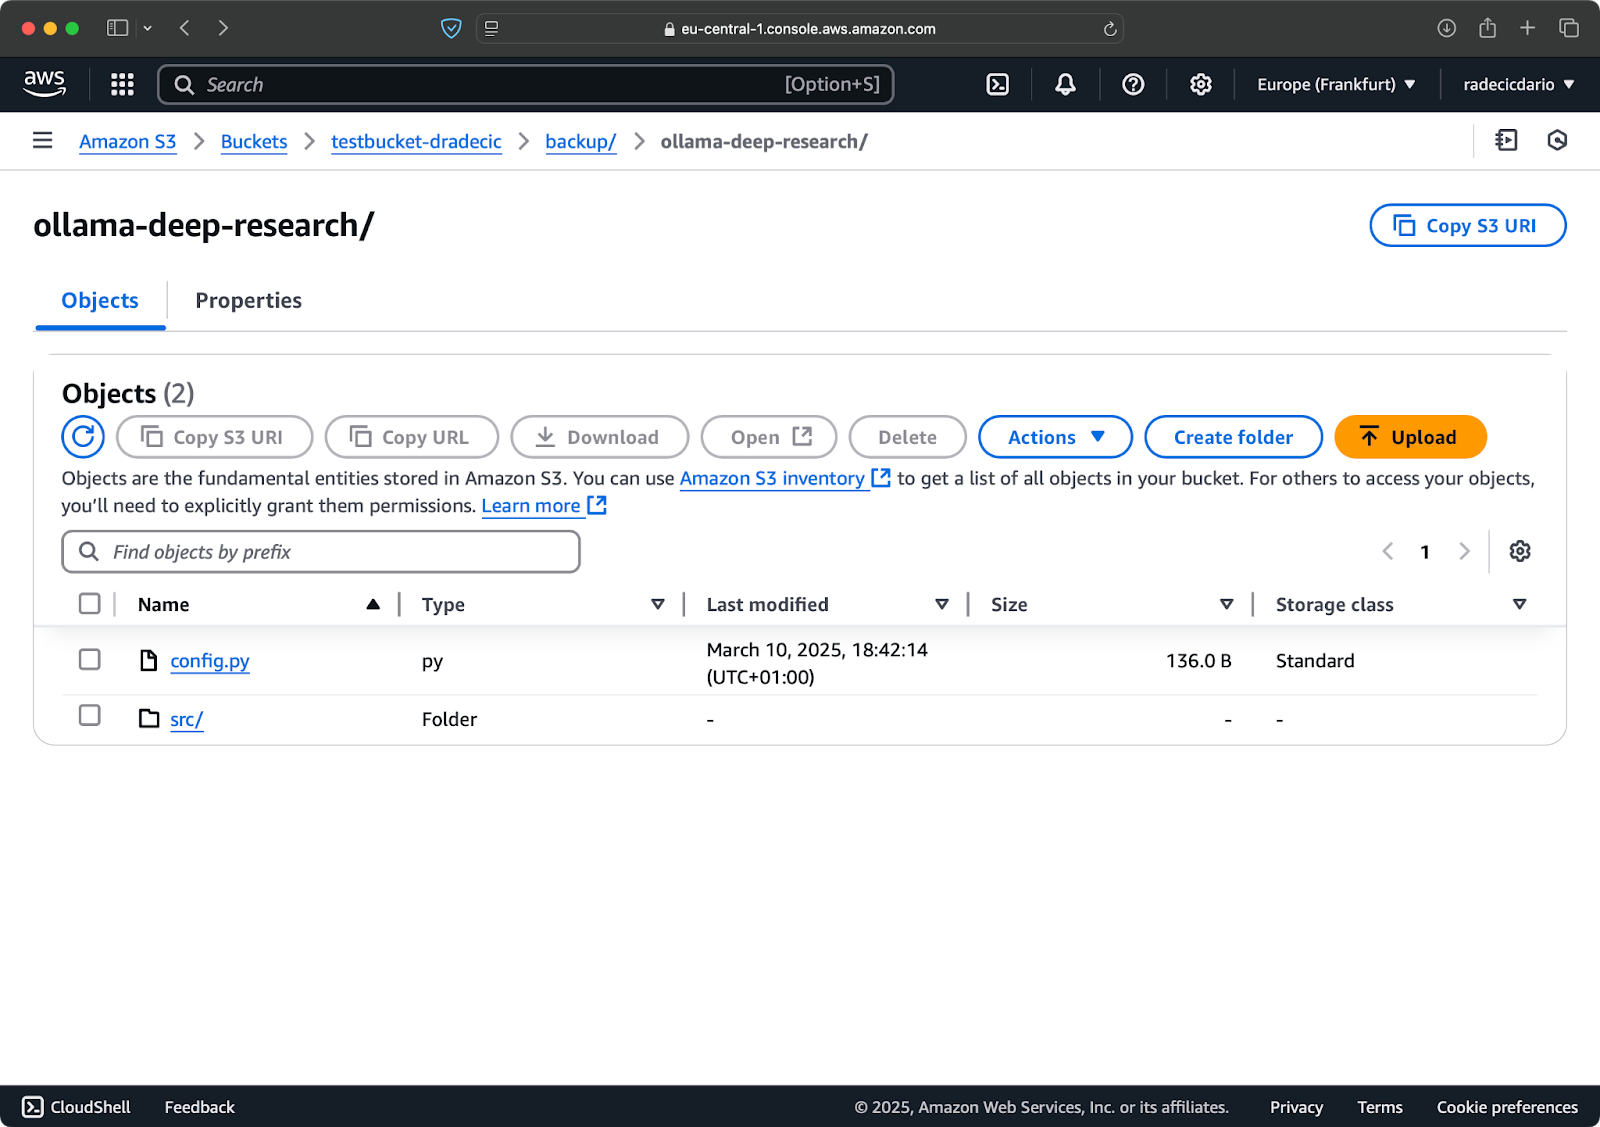Show Safari tab overview
Screen dimensions: 1600x1127
tap(1569, 28)
